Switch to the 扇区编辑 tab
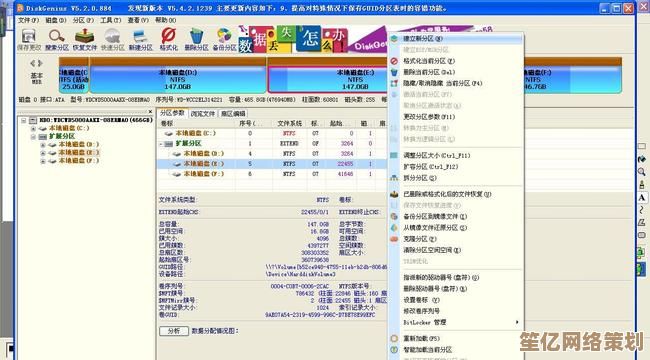The height and width of the screenshot is (360, 650). [x=233, y=114]
